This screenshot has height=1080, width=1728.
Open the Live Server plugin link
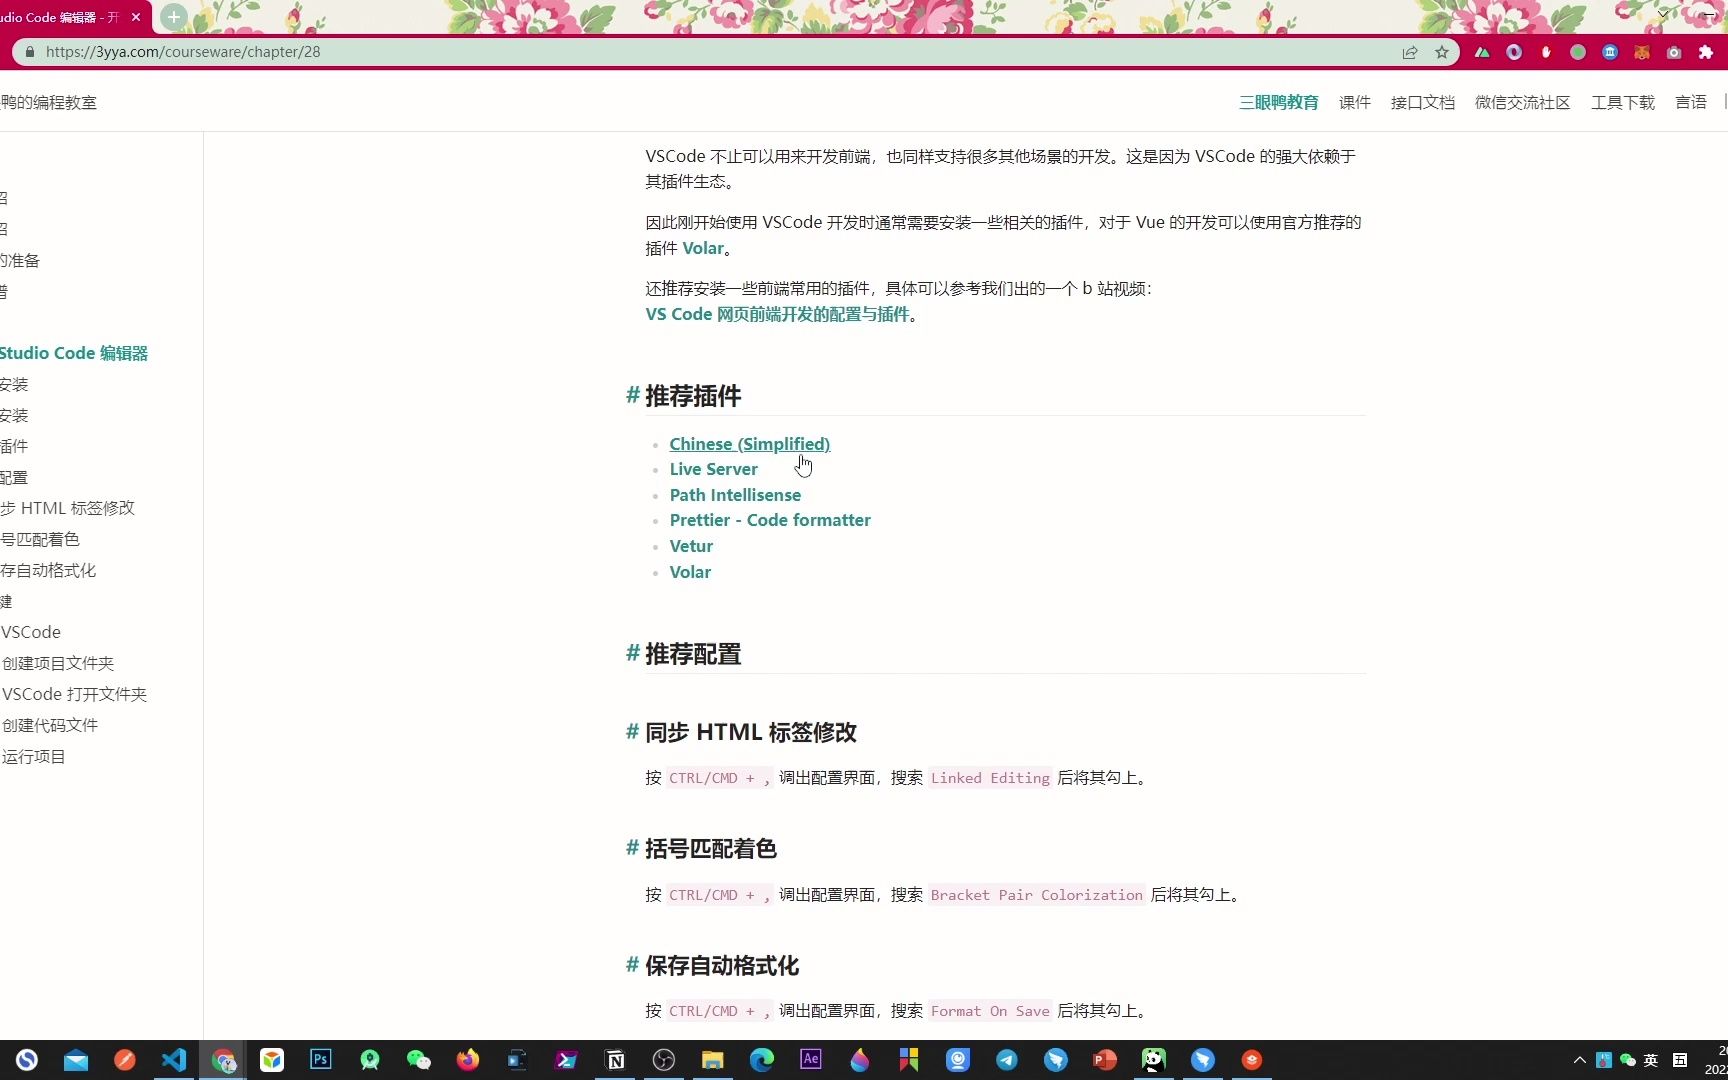point(713,469)
